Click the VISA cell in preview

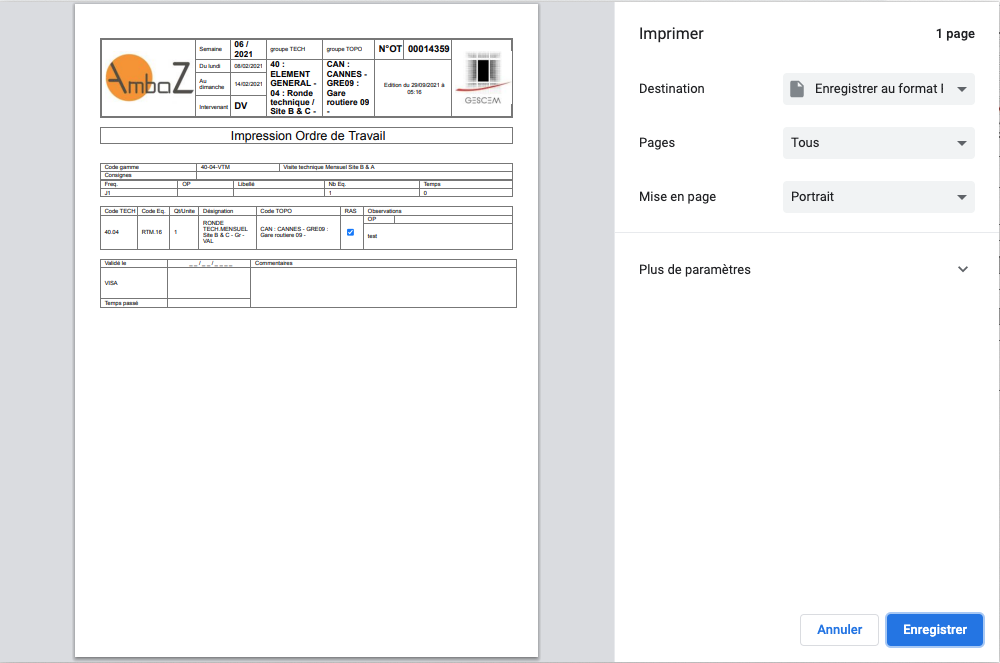tap(134, 283)
